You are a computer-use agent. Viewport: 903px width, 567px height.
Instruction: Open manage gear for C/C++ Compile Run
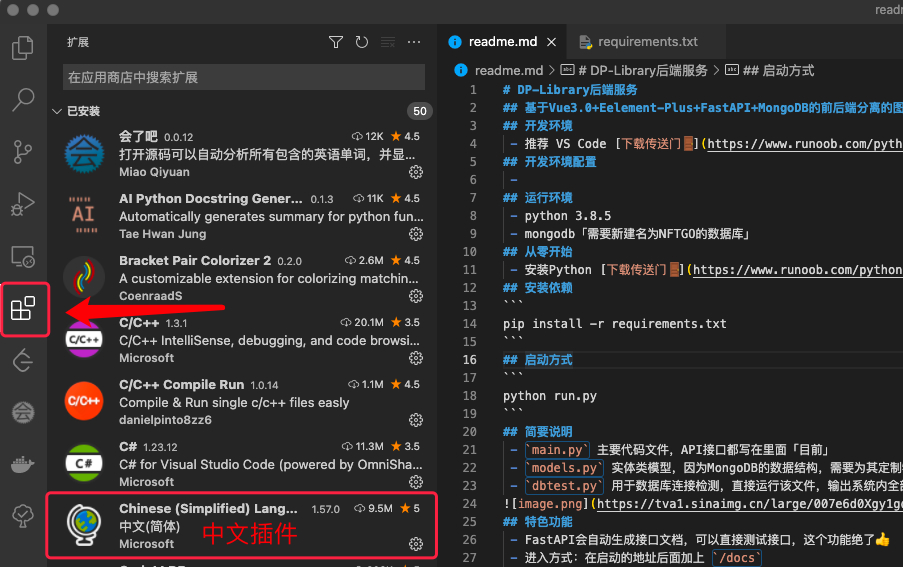tap(416, 420)
